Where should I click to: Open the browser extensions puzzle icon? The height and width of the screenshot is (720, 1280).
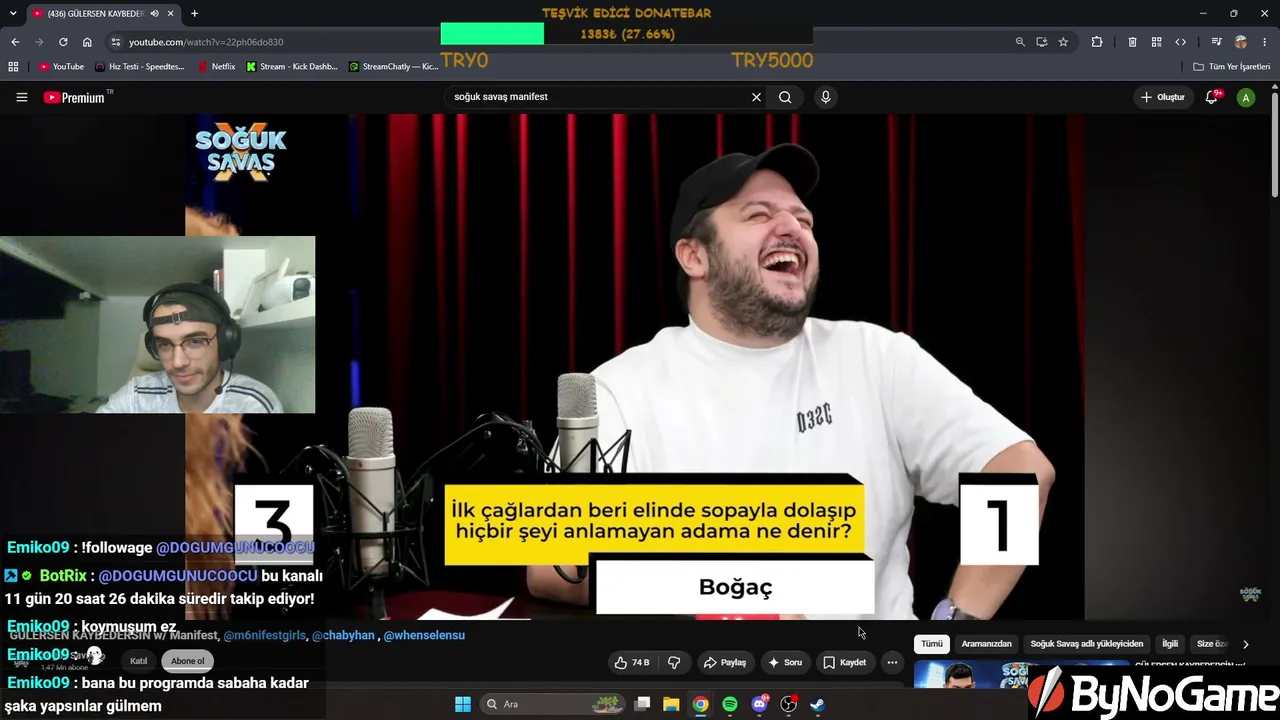click(x=1097, y=42)
